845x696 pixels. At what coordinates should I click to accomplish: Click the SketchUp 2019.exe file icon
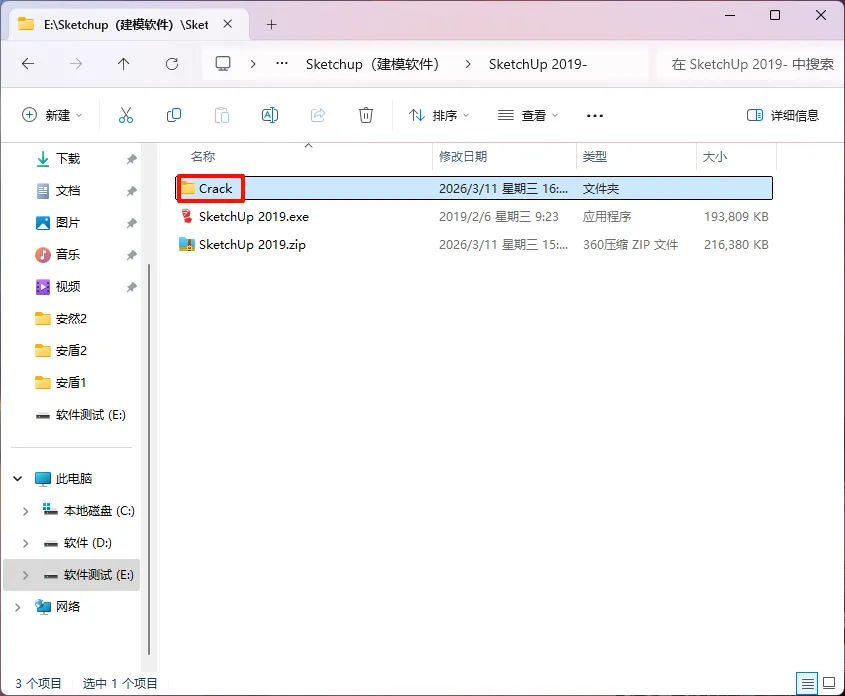(186, 217)
